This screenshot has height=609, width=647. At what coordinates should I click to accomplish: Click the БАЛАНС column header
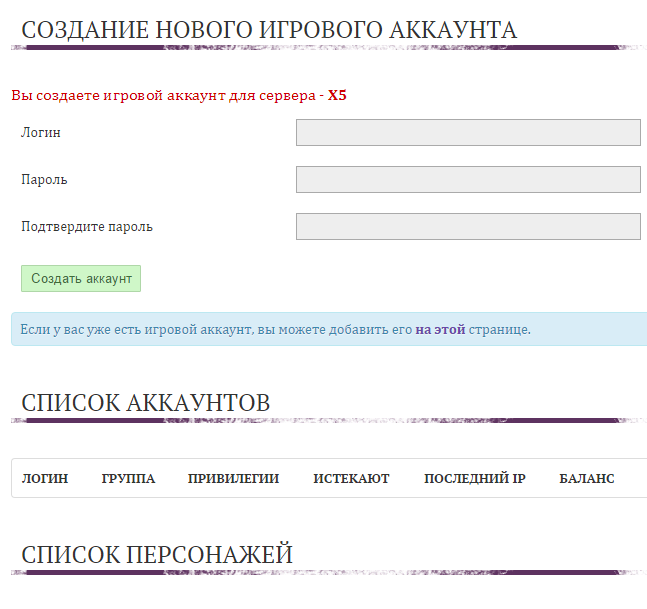click(x=587, y=478)
